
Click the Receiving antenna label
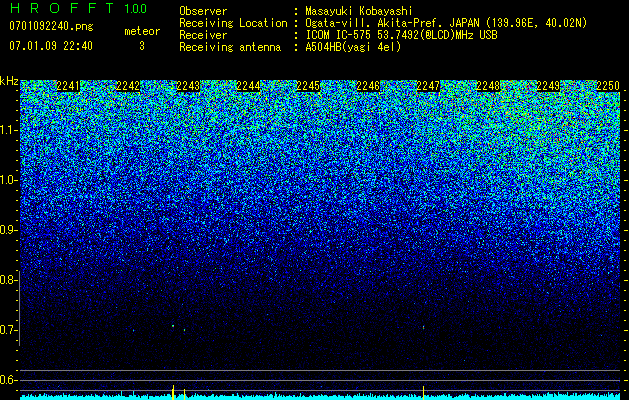pyautogui.click(x=230, y=47)
